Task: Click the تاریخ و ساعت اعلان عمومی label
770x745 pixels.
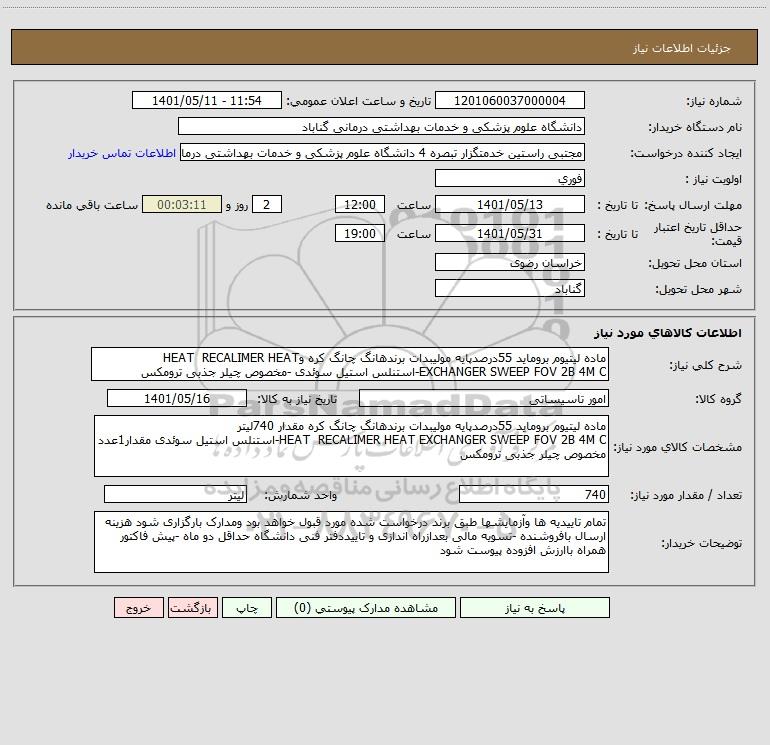Action: click(x=359, y=101)
